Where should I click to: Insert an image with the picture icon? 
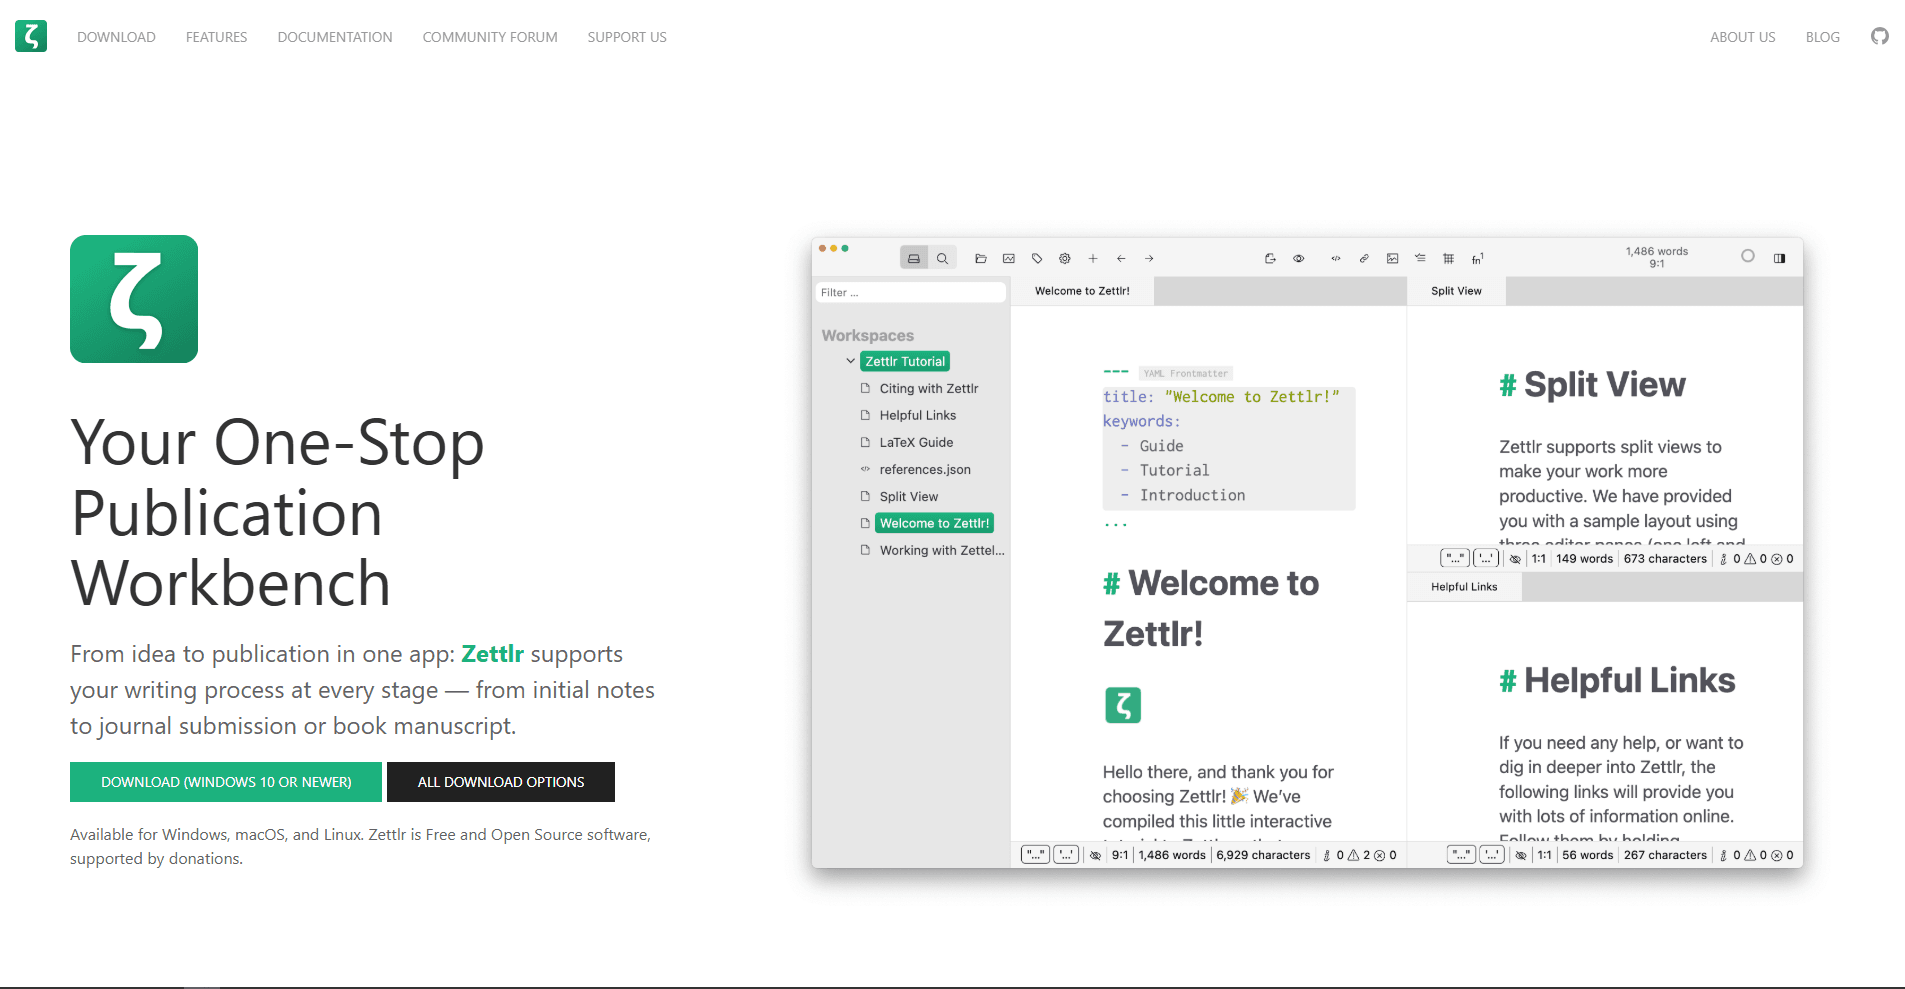[1392, 258]
